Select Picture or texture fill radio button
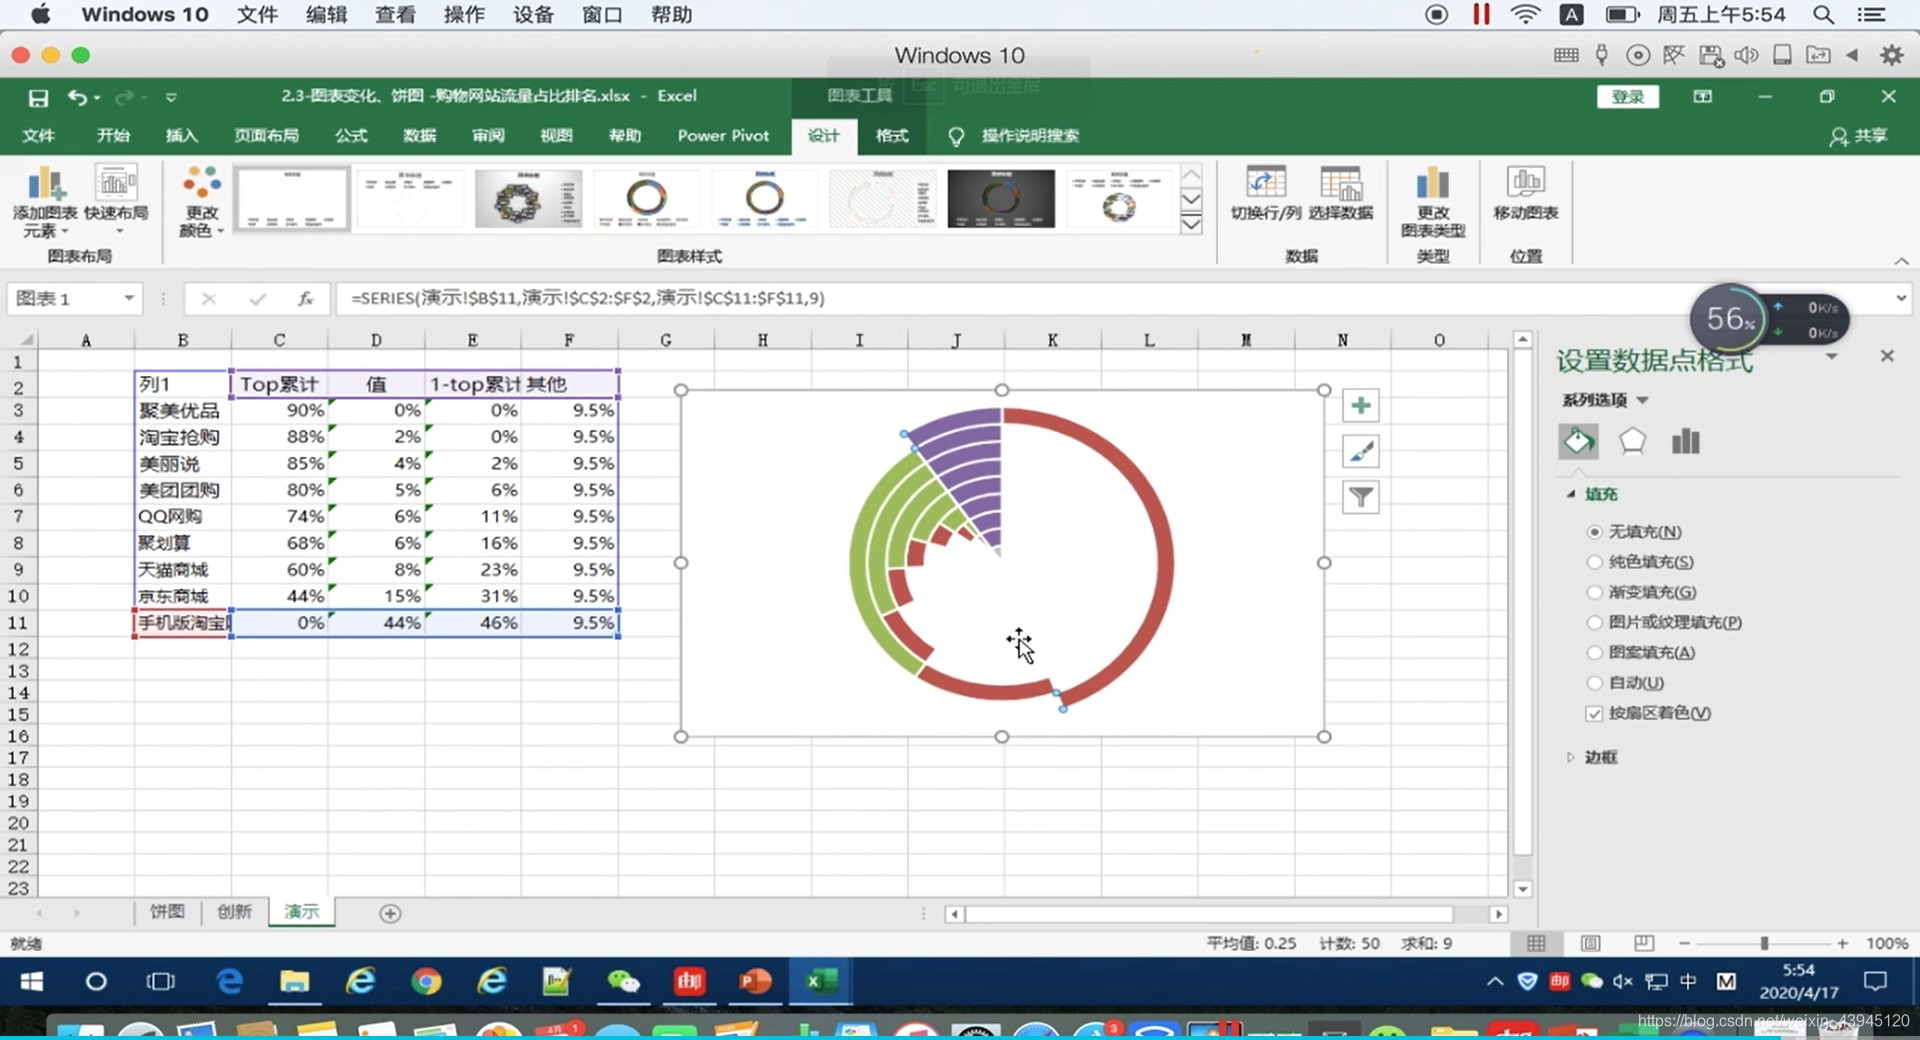This screenshot has height=1040, width=1920. (1594, 622)
